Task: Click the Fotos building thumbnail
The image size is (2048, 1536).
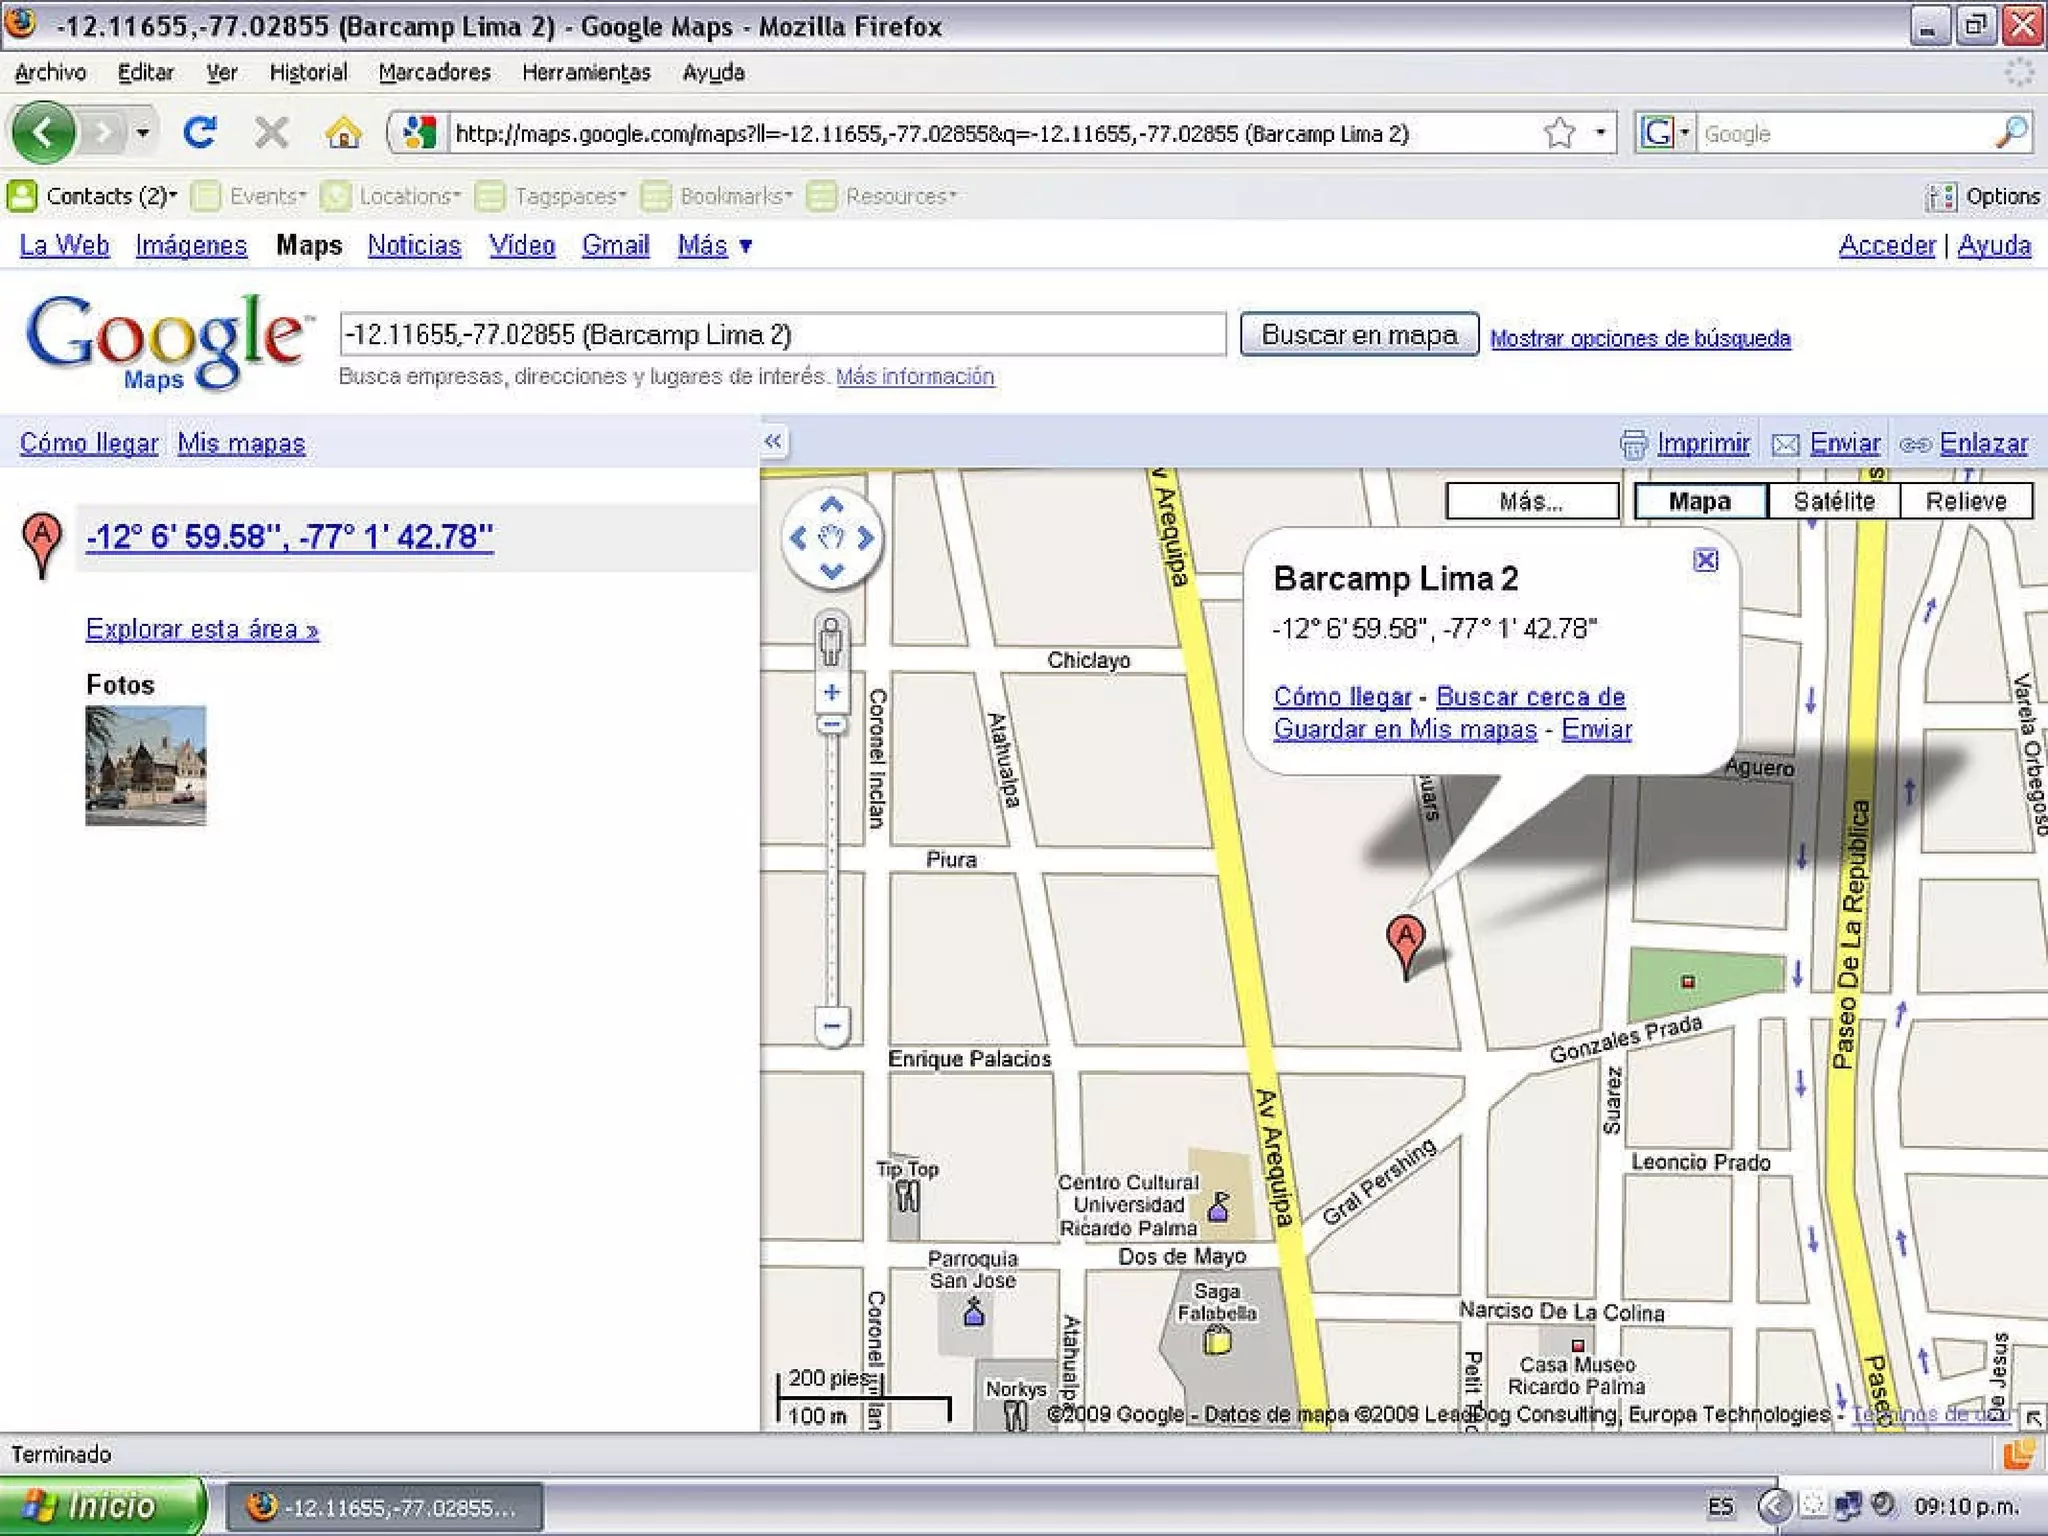Action: point(146,765)
